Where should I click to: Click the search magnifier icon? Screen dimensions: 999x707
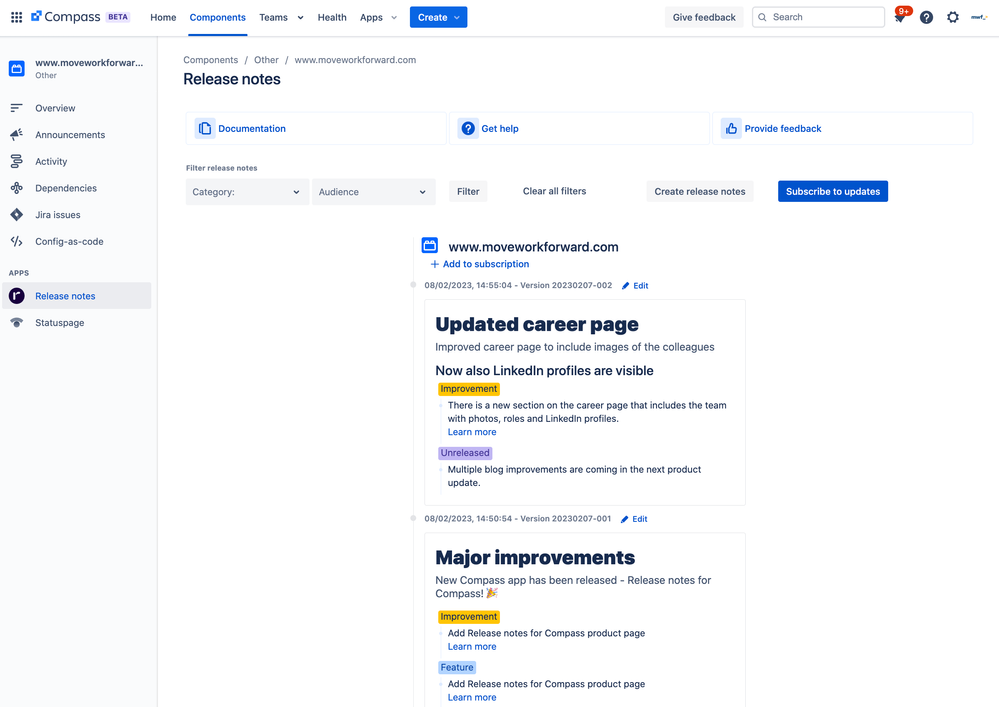point(762,17)
